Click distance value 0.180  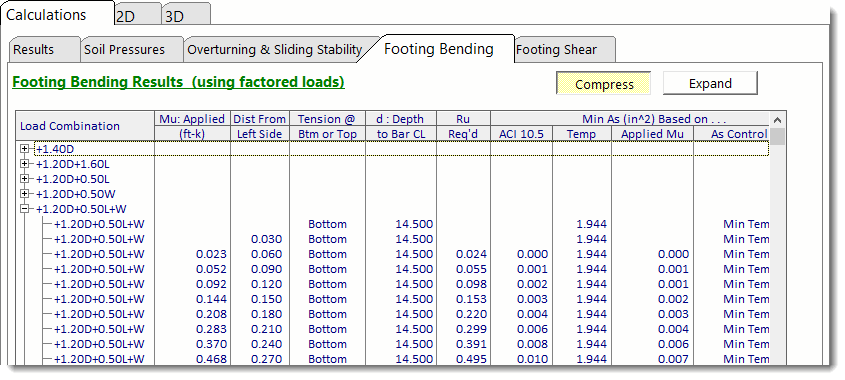point(267,315)
